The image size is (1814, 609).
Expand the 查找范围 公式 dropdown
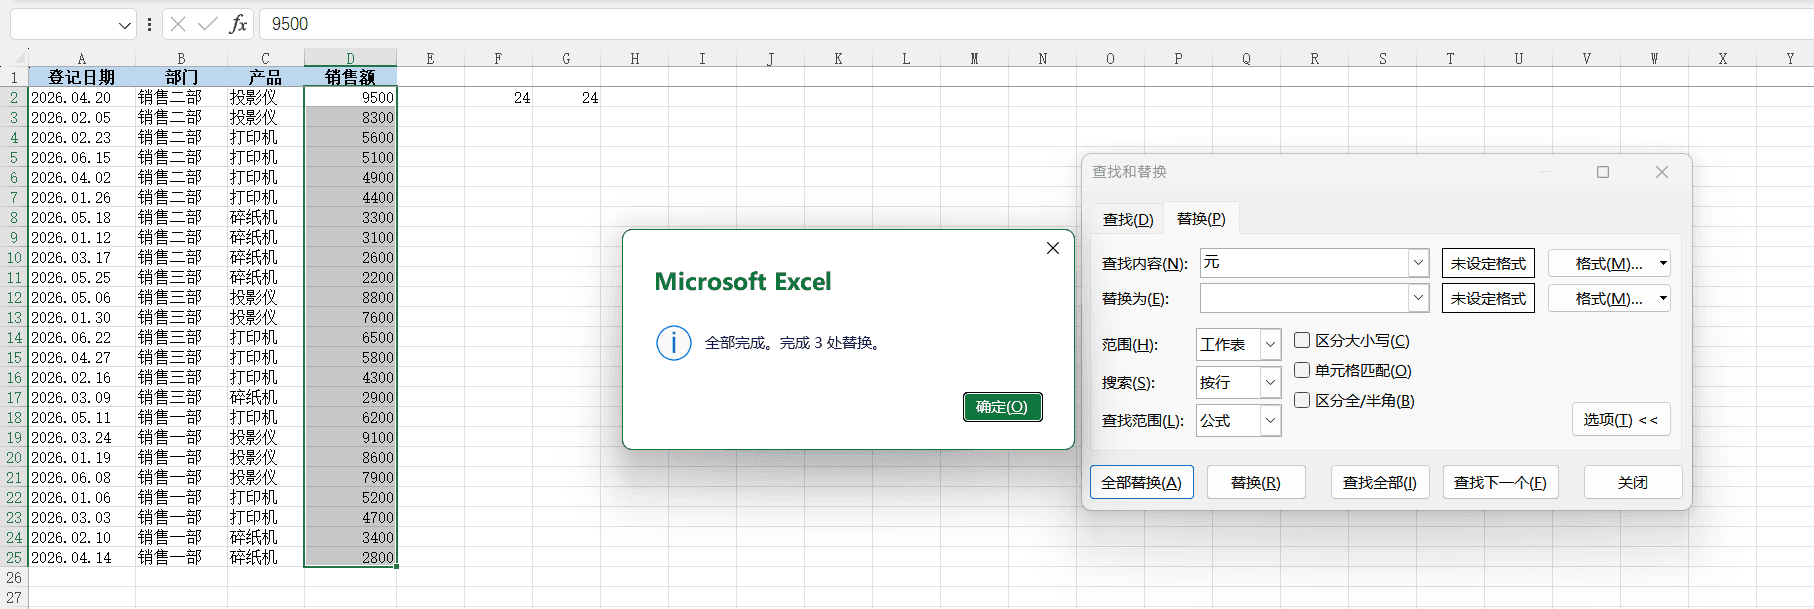point(1270,421)
